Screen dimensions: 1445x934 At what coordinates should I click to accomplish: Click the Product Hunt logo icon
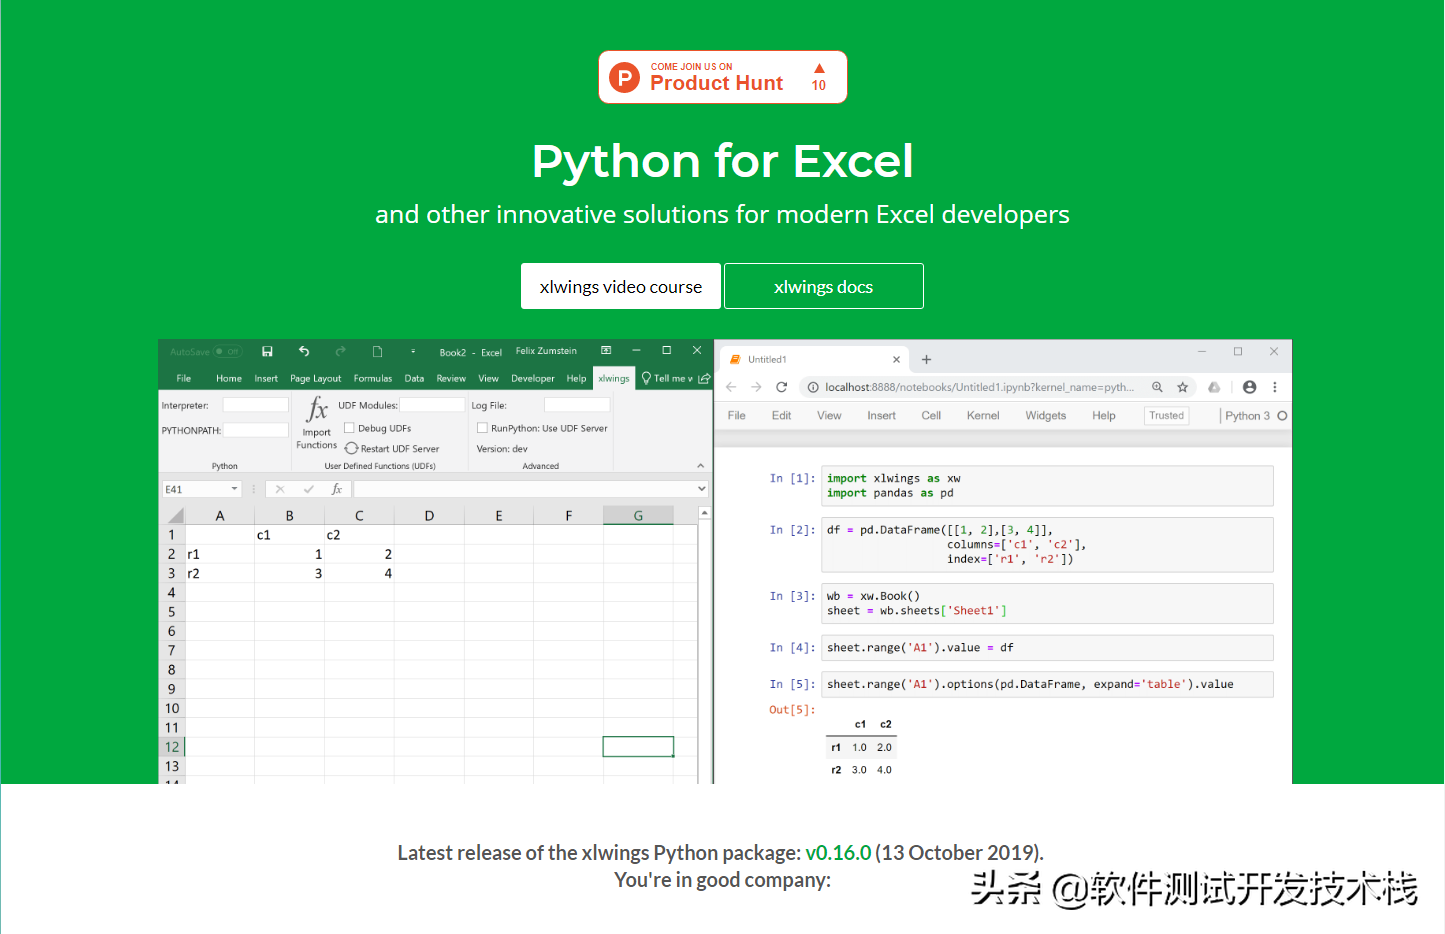pyautogui.click(x=624, y=77)
